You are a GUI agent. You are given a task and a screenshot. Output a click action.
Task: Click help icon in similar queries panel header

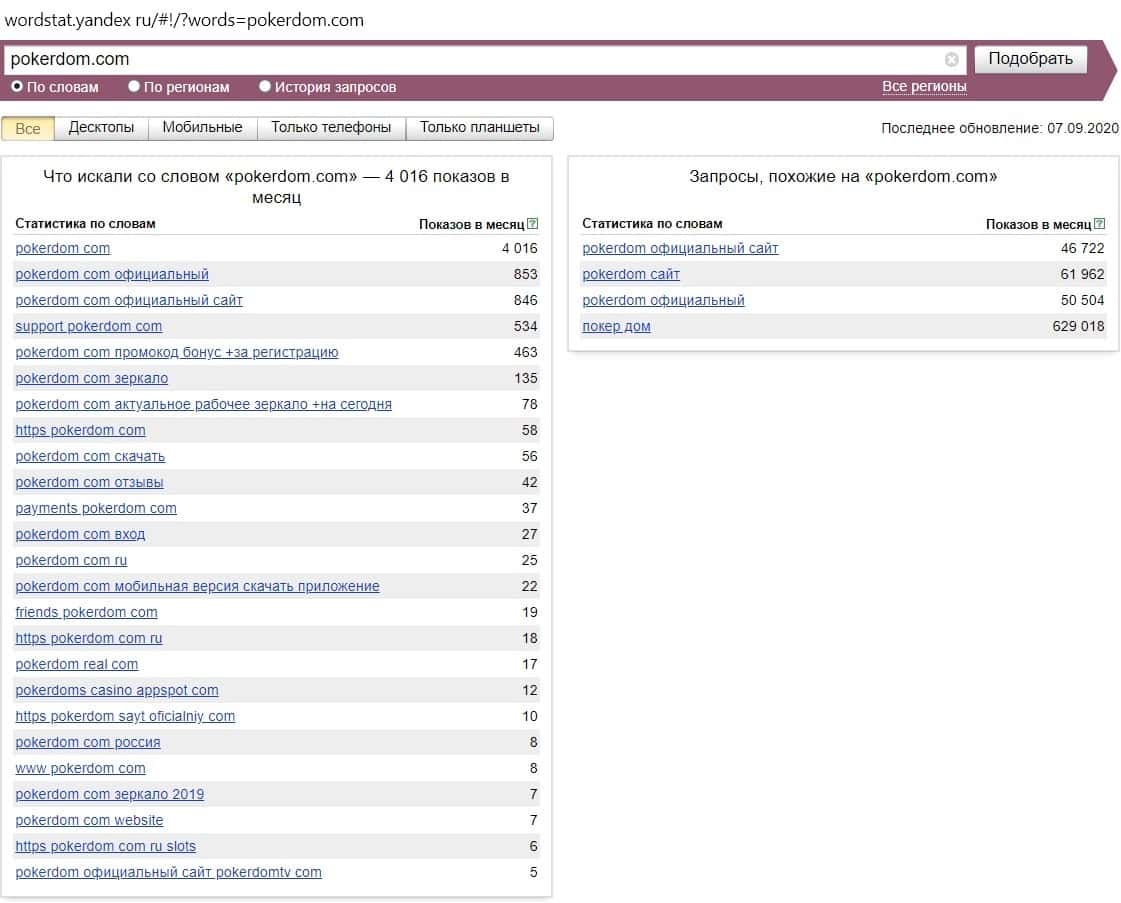(x=1100, y=224)
